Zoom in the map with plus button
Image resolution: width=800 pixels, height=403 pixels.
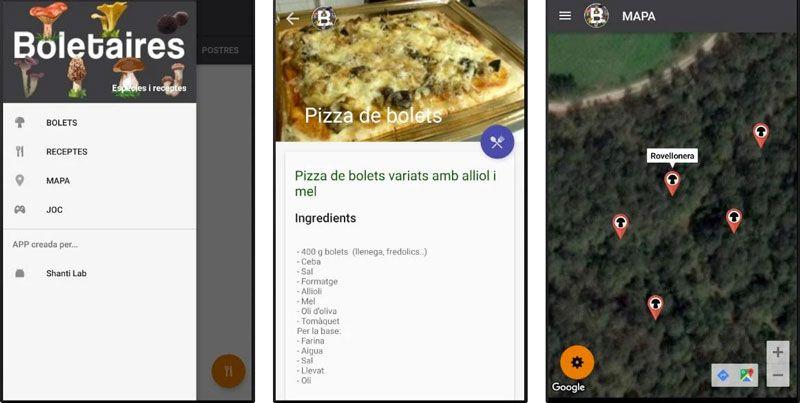(778, 352)
